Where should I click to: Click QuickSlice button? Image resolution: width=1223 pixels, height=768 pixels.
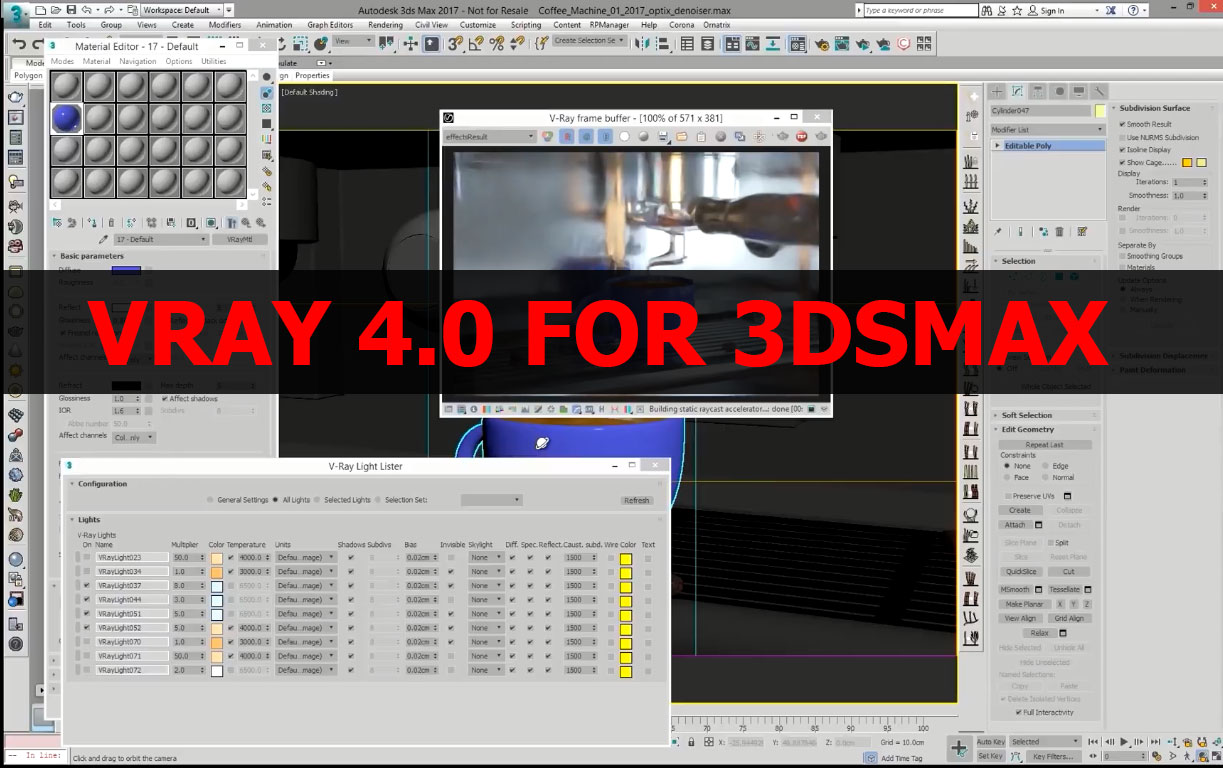click(1021, 572)
